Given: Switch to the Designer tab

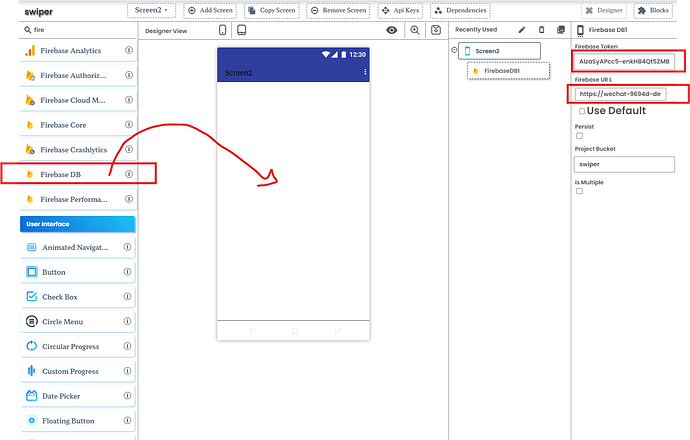Looking at the screenshot, I should pos(604,11).
